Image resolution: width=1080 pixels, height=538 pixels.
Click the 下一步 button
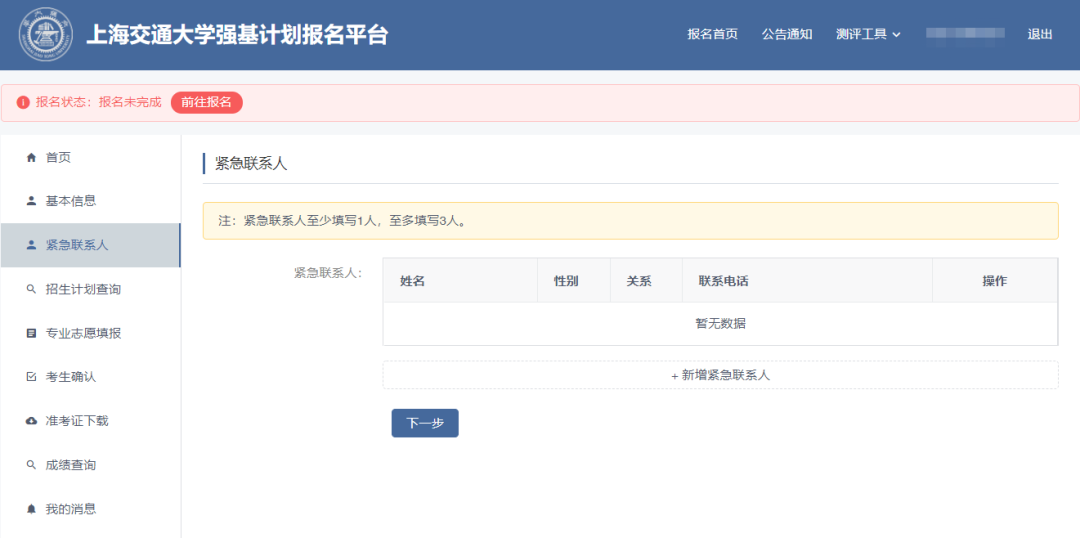(x=425, y=423)
